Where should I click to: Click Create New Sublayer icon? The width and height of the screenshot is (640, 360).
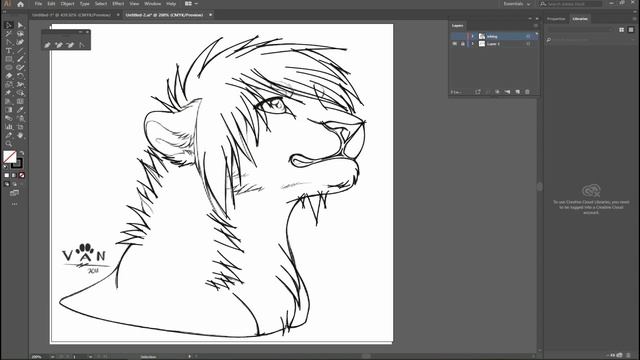[507, 92]
